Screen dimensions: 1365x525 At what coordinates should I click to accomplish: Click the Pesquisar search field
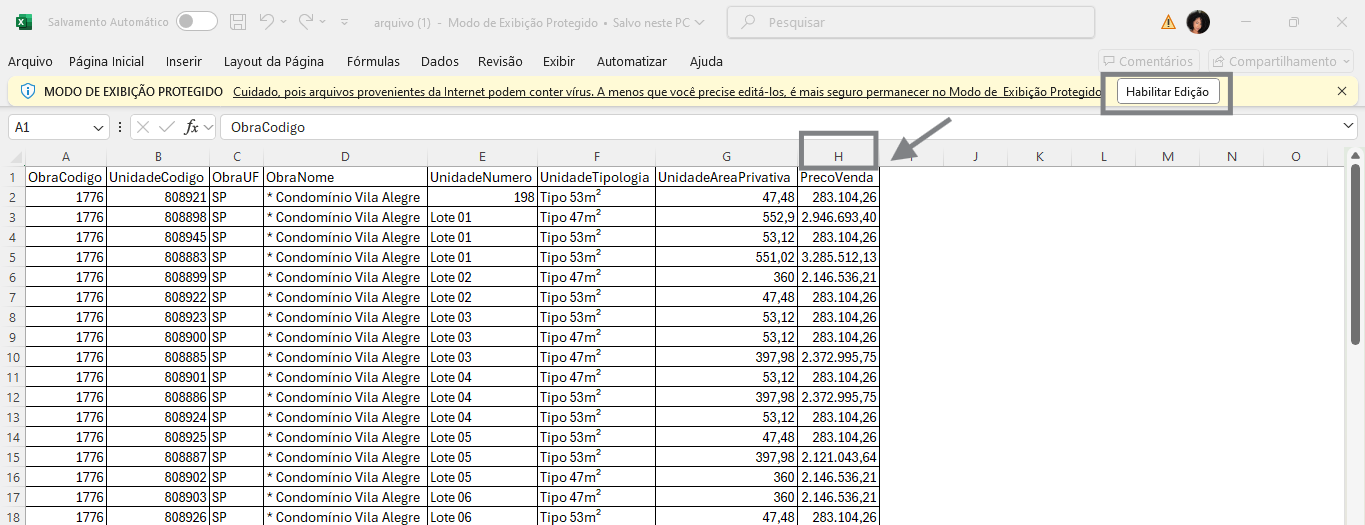[910, 22]
